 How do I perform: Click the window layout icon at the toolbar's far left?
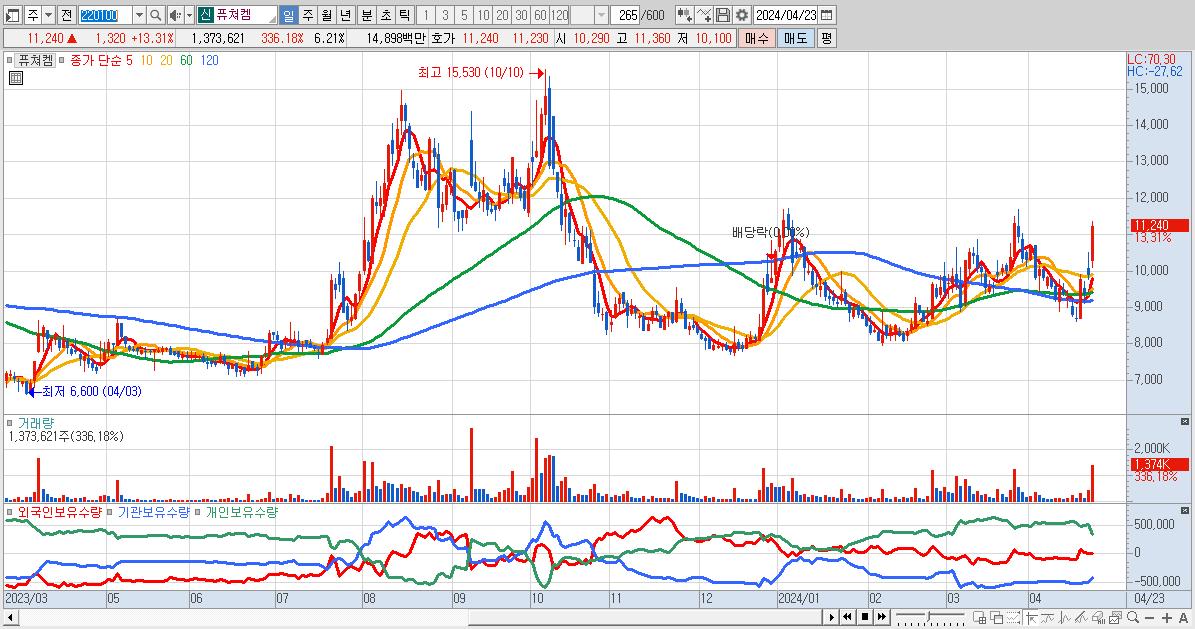pyautogui.click(x=12, y=14)
